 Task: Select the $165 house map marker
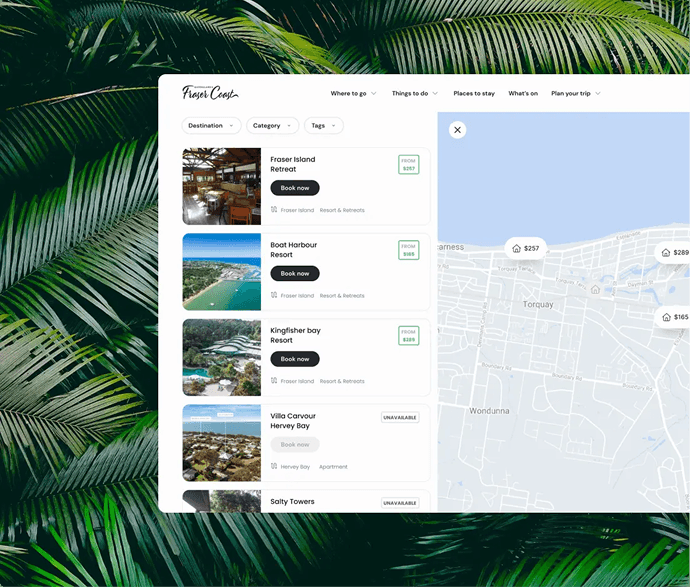pos(673,317)
